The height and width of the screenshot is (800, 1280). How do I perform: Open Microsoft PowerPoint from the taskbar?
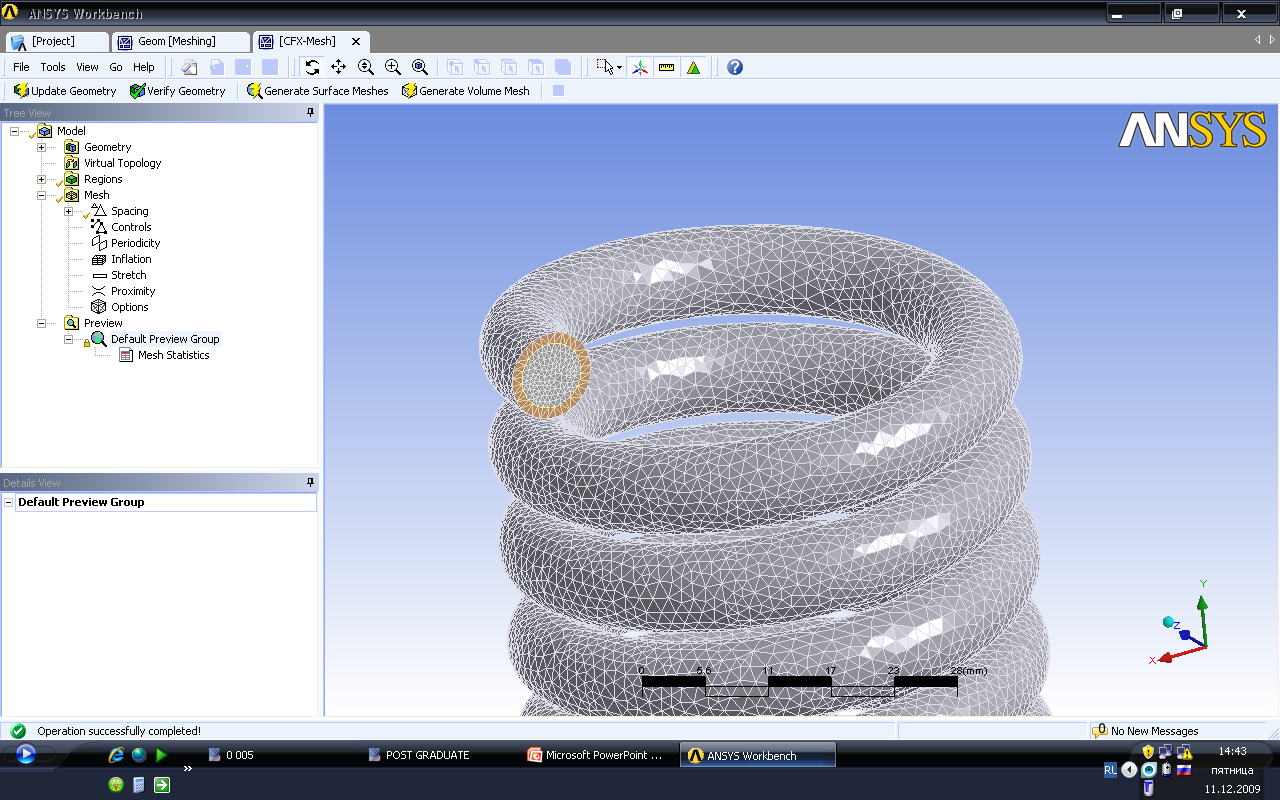pos(595,755)
